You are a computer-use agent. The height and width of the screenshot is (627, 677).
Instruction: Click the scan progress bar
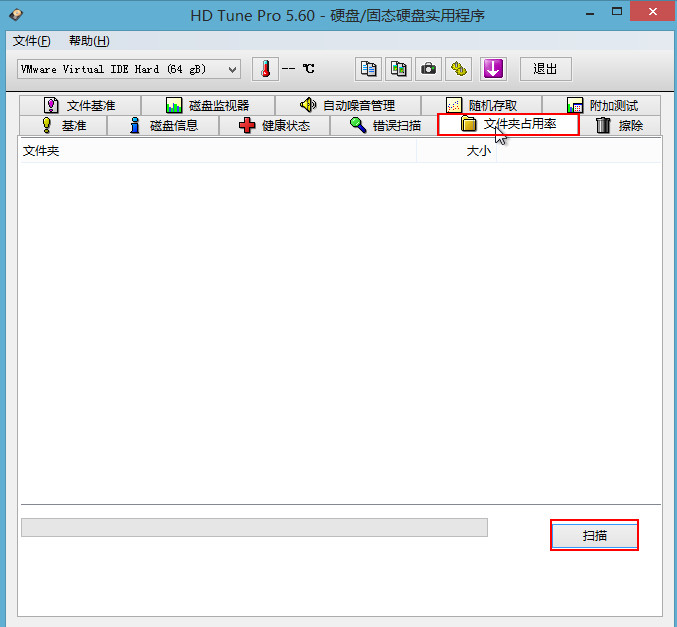pos(254,528)
